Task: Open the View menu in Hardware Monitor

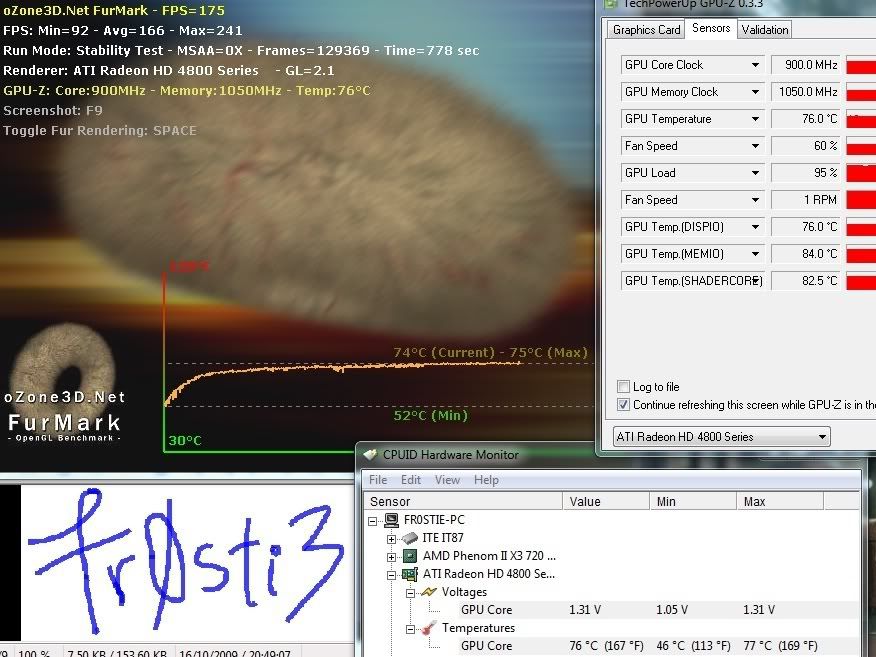Action: [x=447, y=479]
